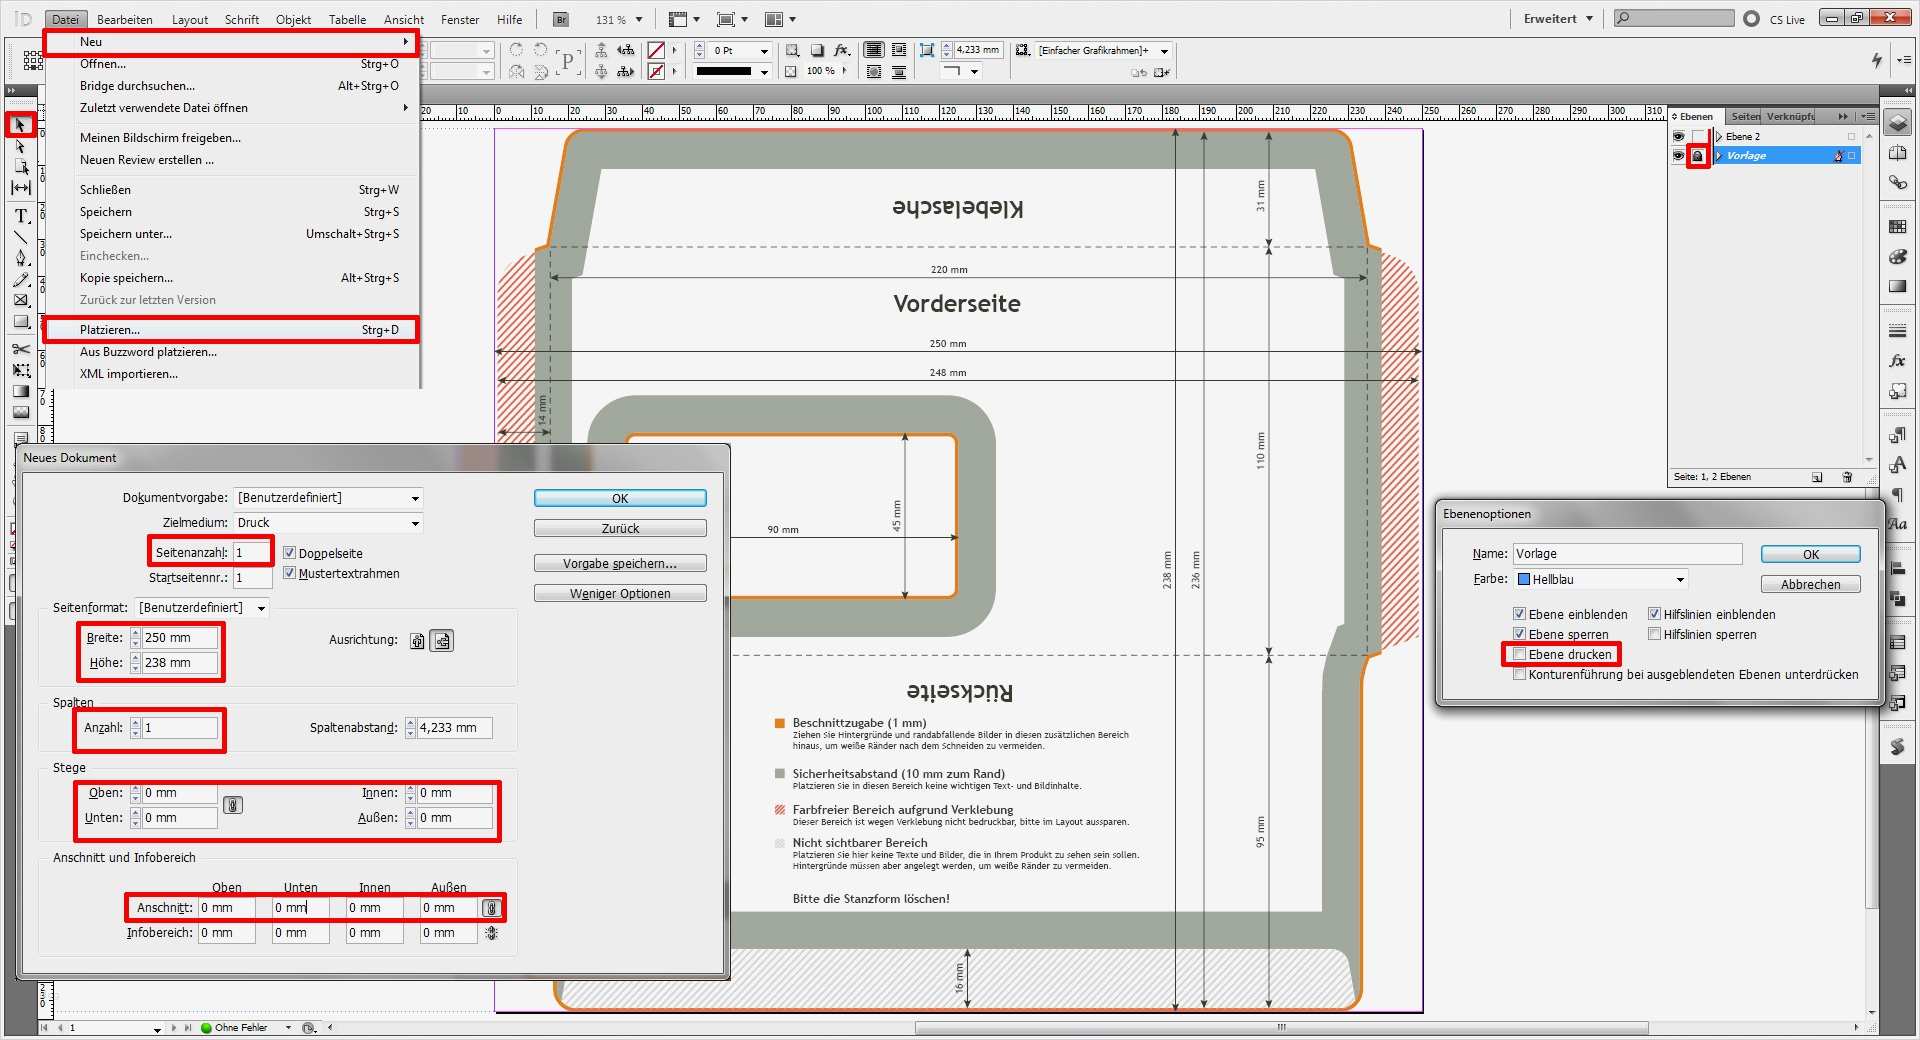Click Abbrechen in Ebenenoptionen dialog
This screenshot has width=1920, height=1040.
point(1809,585)
